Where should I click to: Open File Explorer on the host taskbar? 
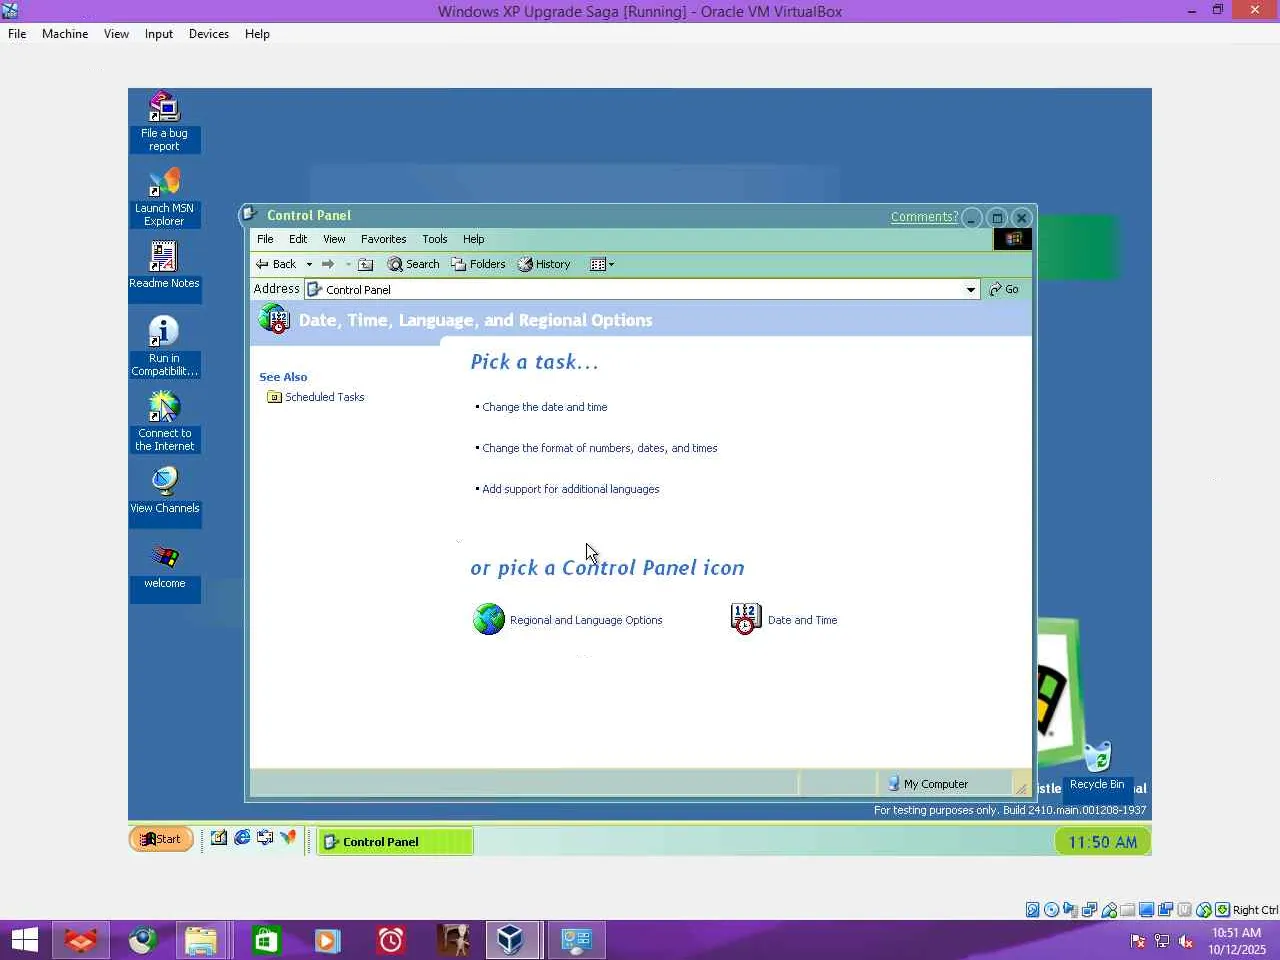201,940
